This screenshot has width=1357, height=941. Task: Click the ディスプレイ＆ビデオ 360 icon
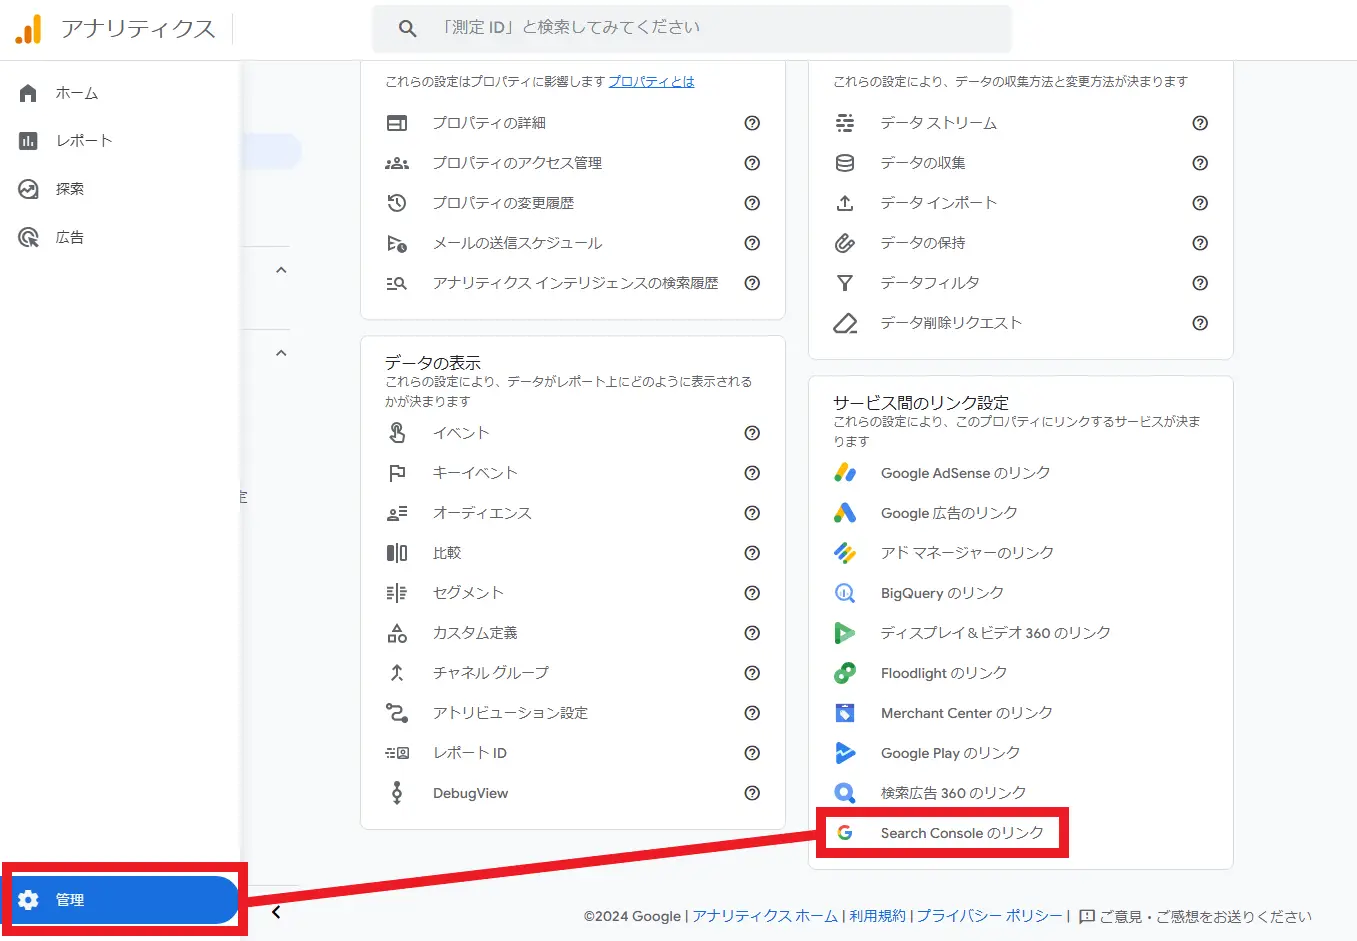click(845, 633)
